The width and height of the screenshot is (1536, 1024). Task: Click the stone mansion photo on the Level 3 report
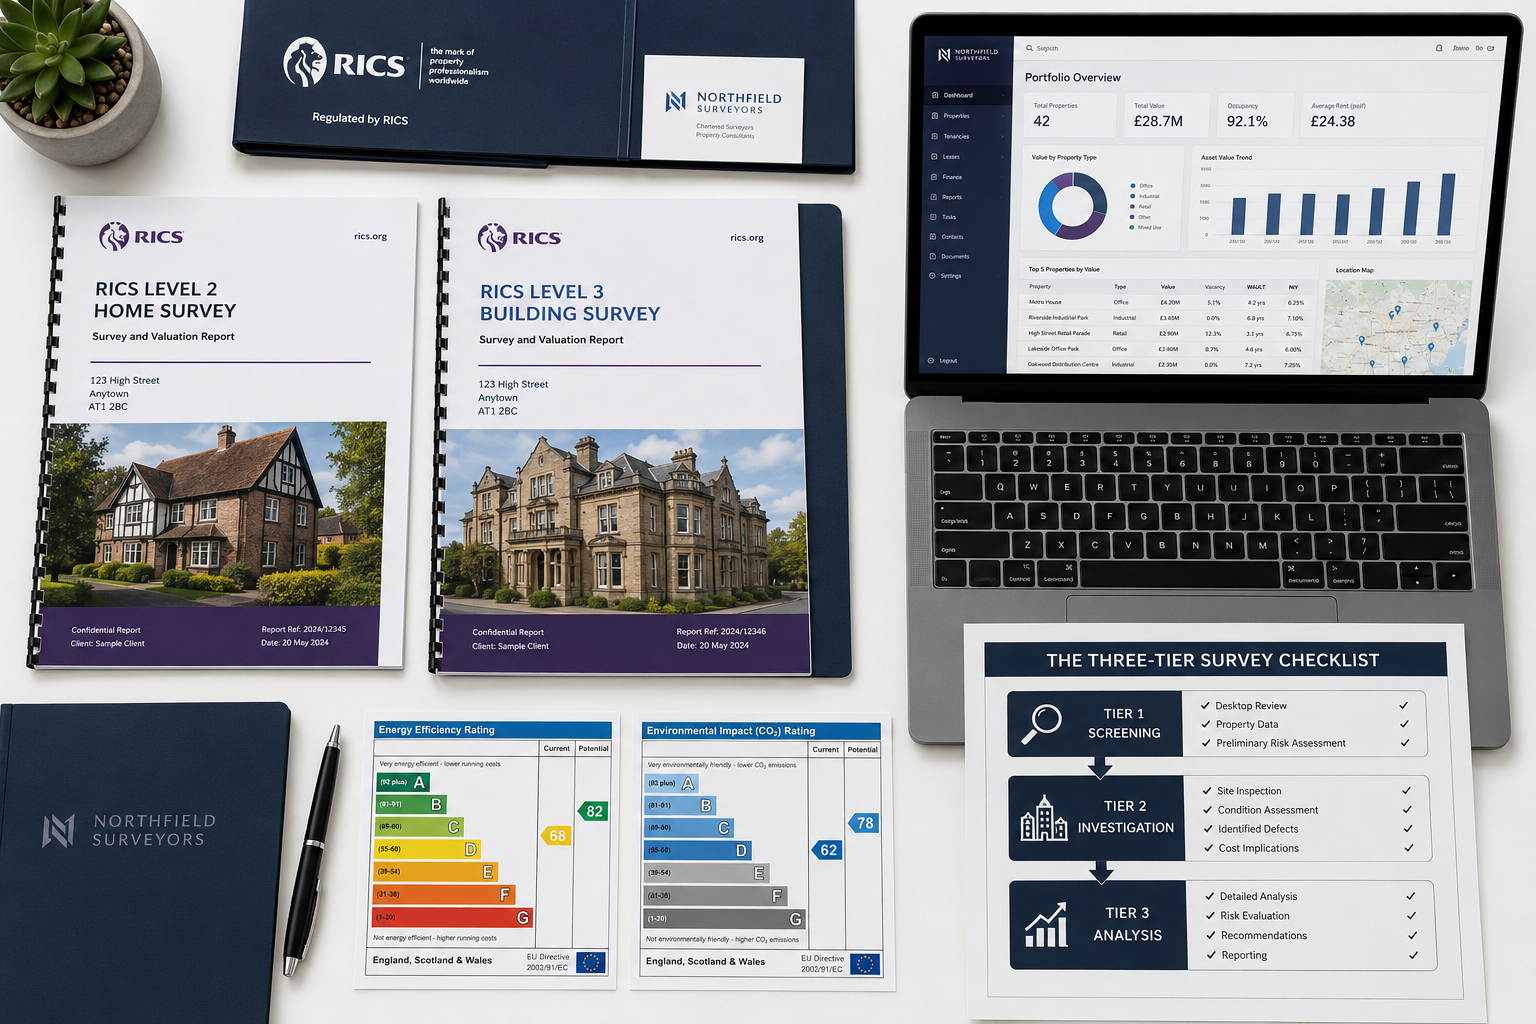tap(624, 522)
